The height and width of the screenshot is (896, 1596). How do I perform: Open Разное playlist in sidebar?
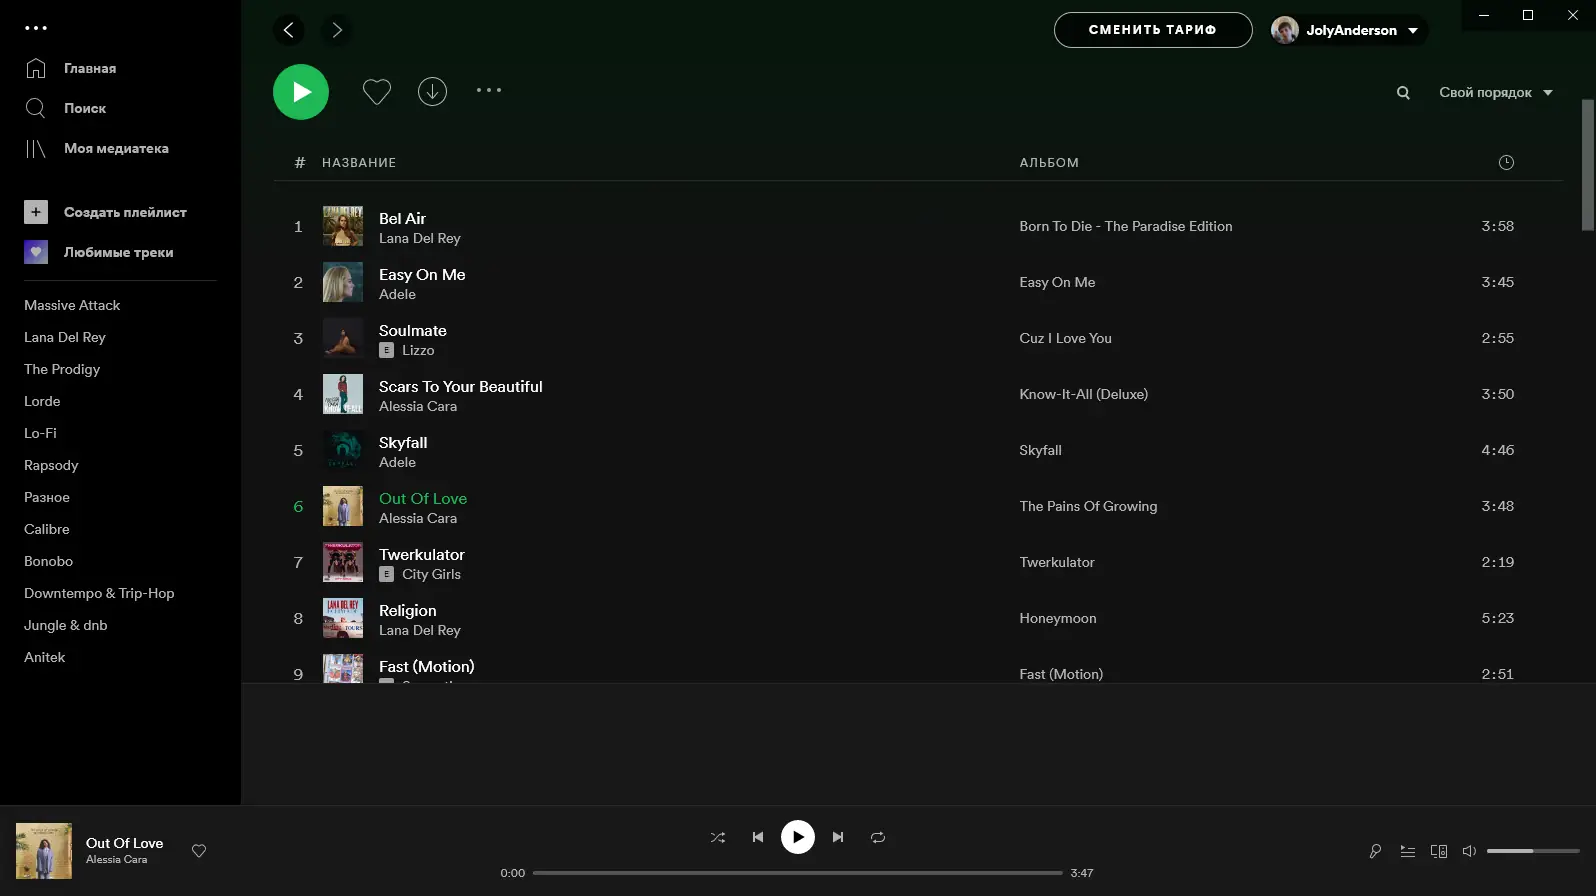pos(47,497)
